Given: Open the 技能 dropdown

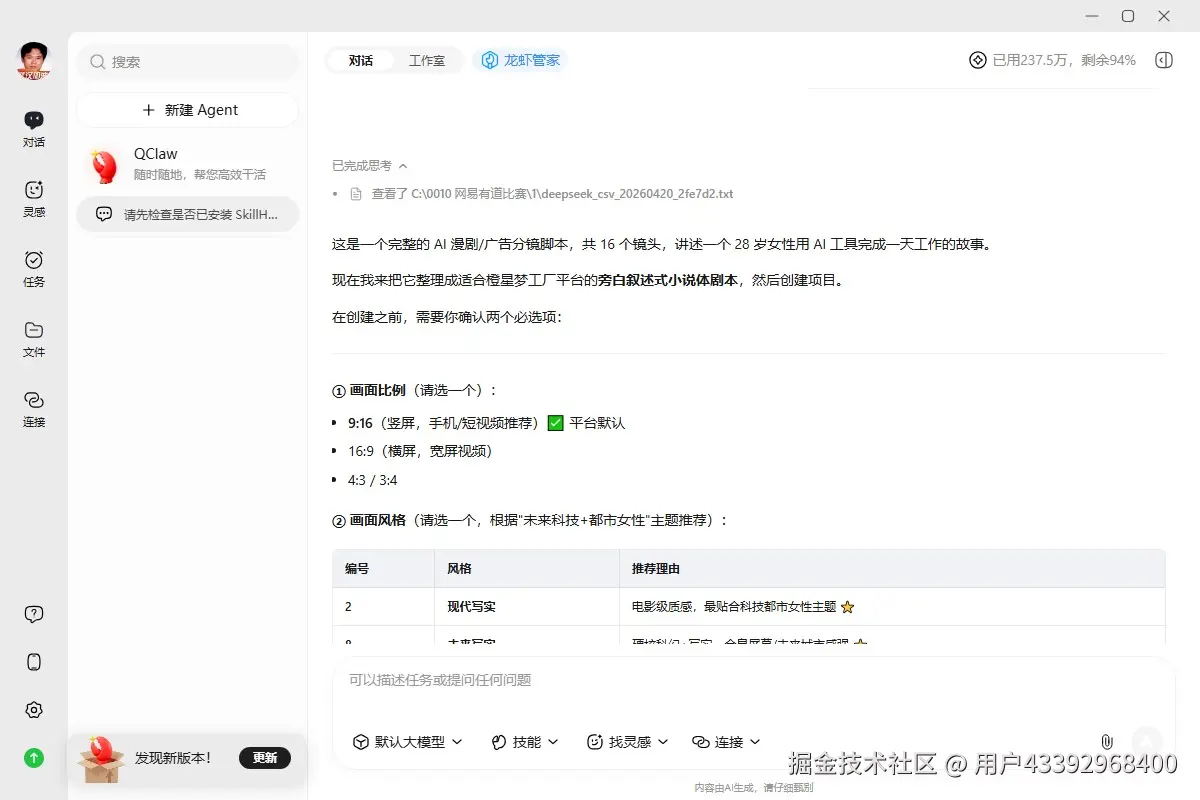Looking at the screenshot, I should coord(523,742).
